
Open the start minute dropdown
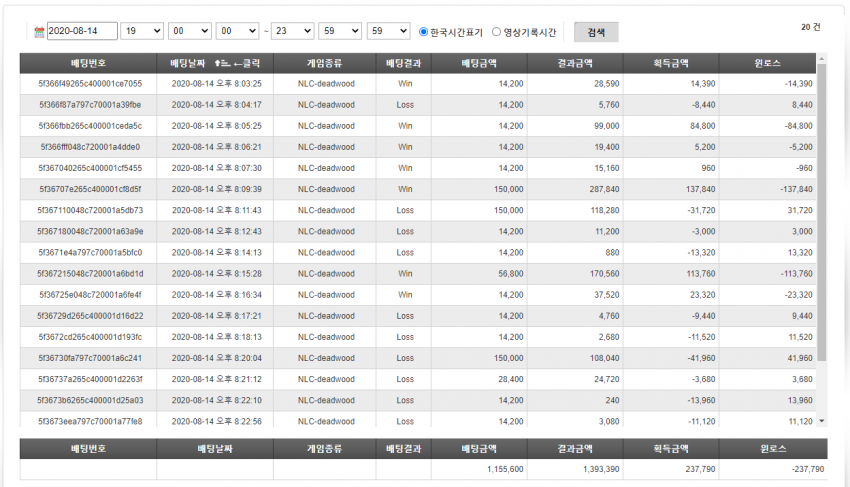[x=189, y=31]
